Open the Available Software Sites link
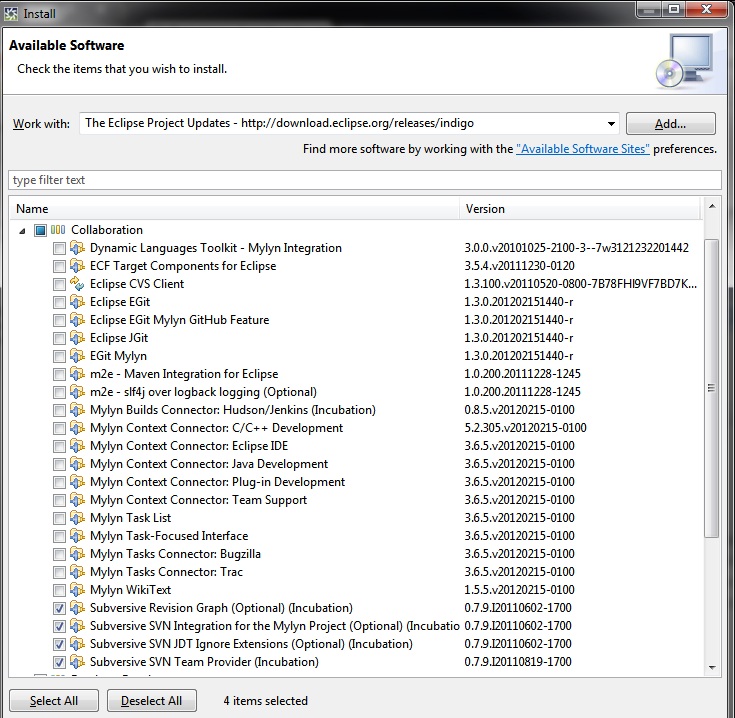Viewport: 735px width, 718px height. [x=583, y=149]
